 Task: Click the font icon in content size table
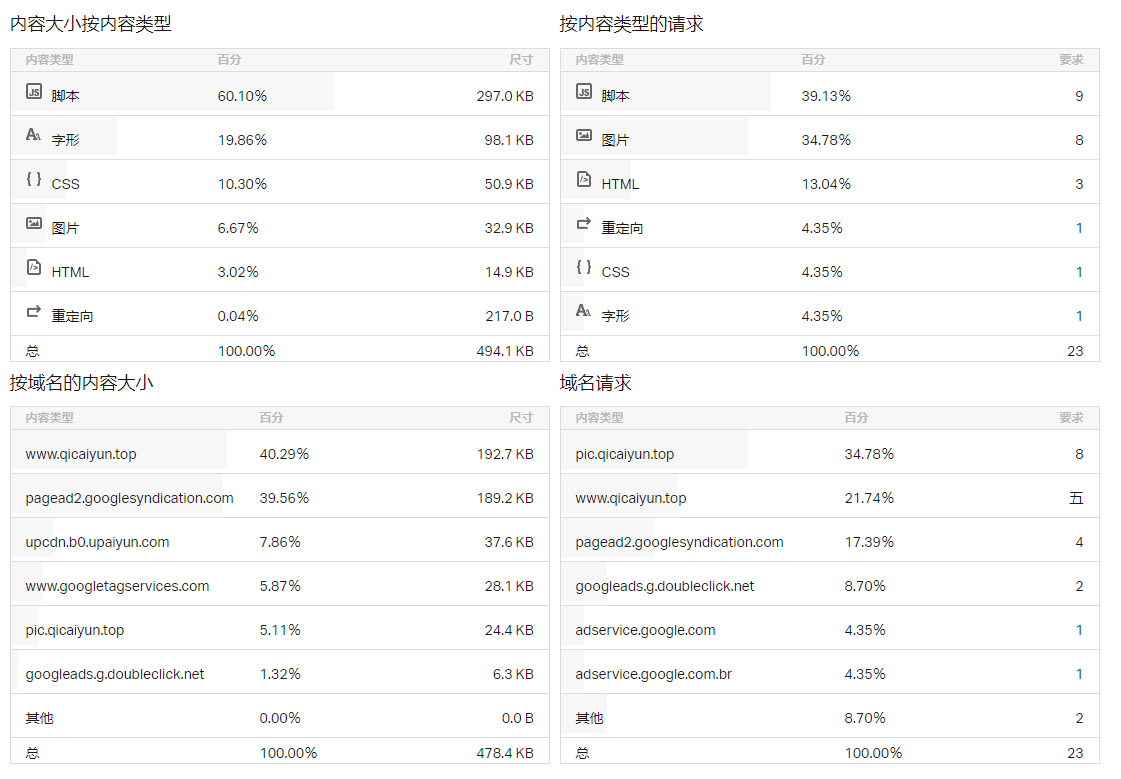pos(34,135)
